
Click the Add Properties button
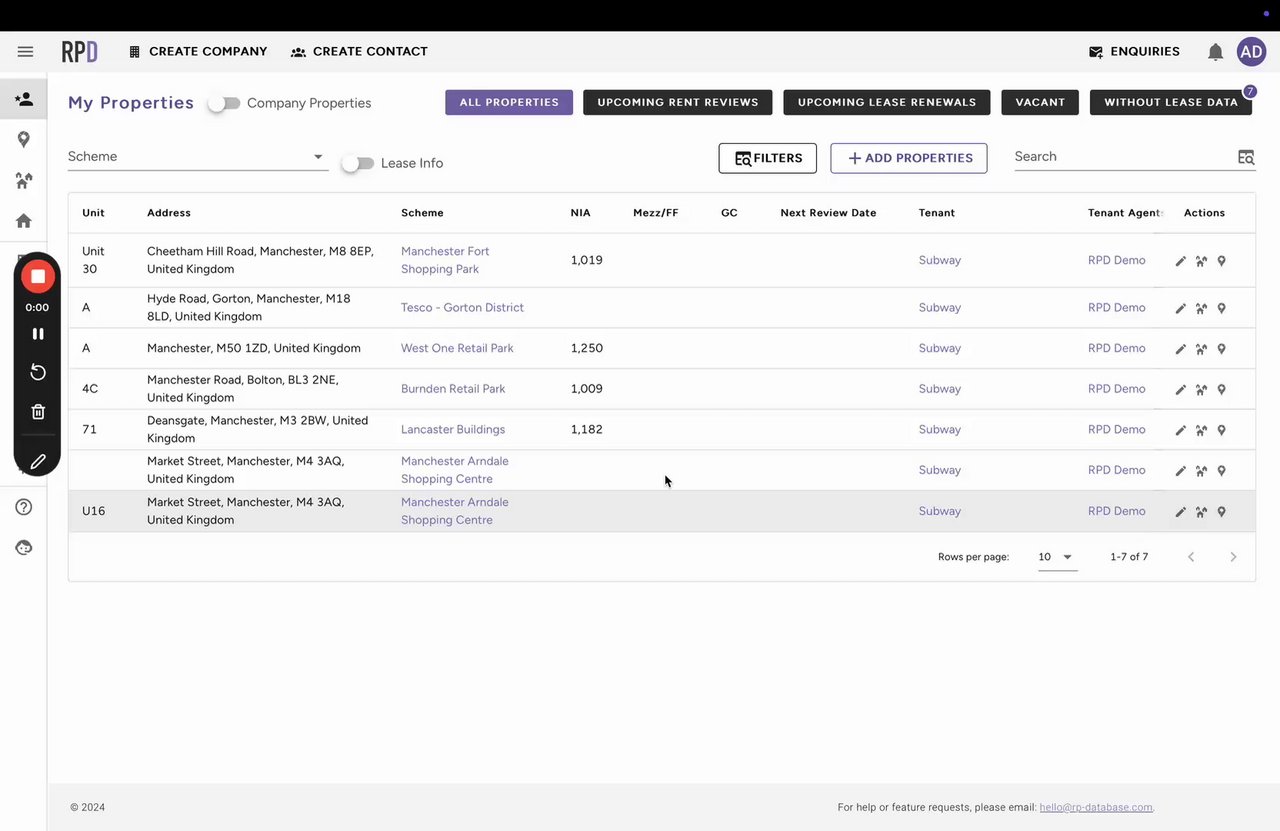908,158
